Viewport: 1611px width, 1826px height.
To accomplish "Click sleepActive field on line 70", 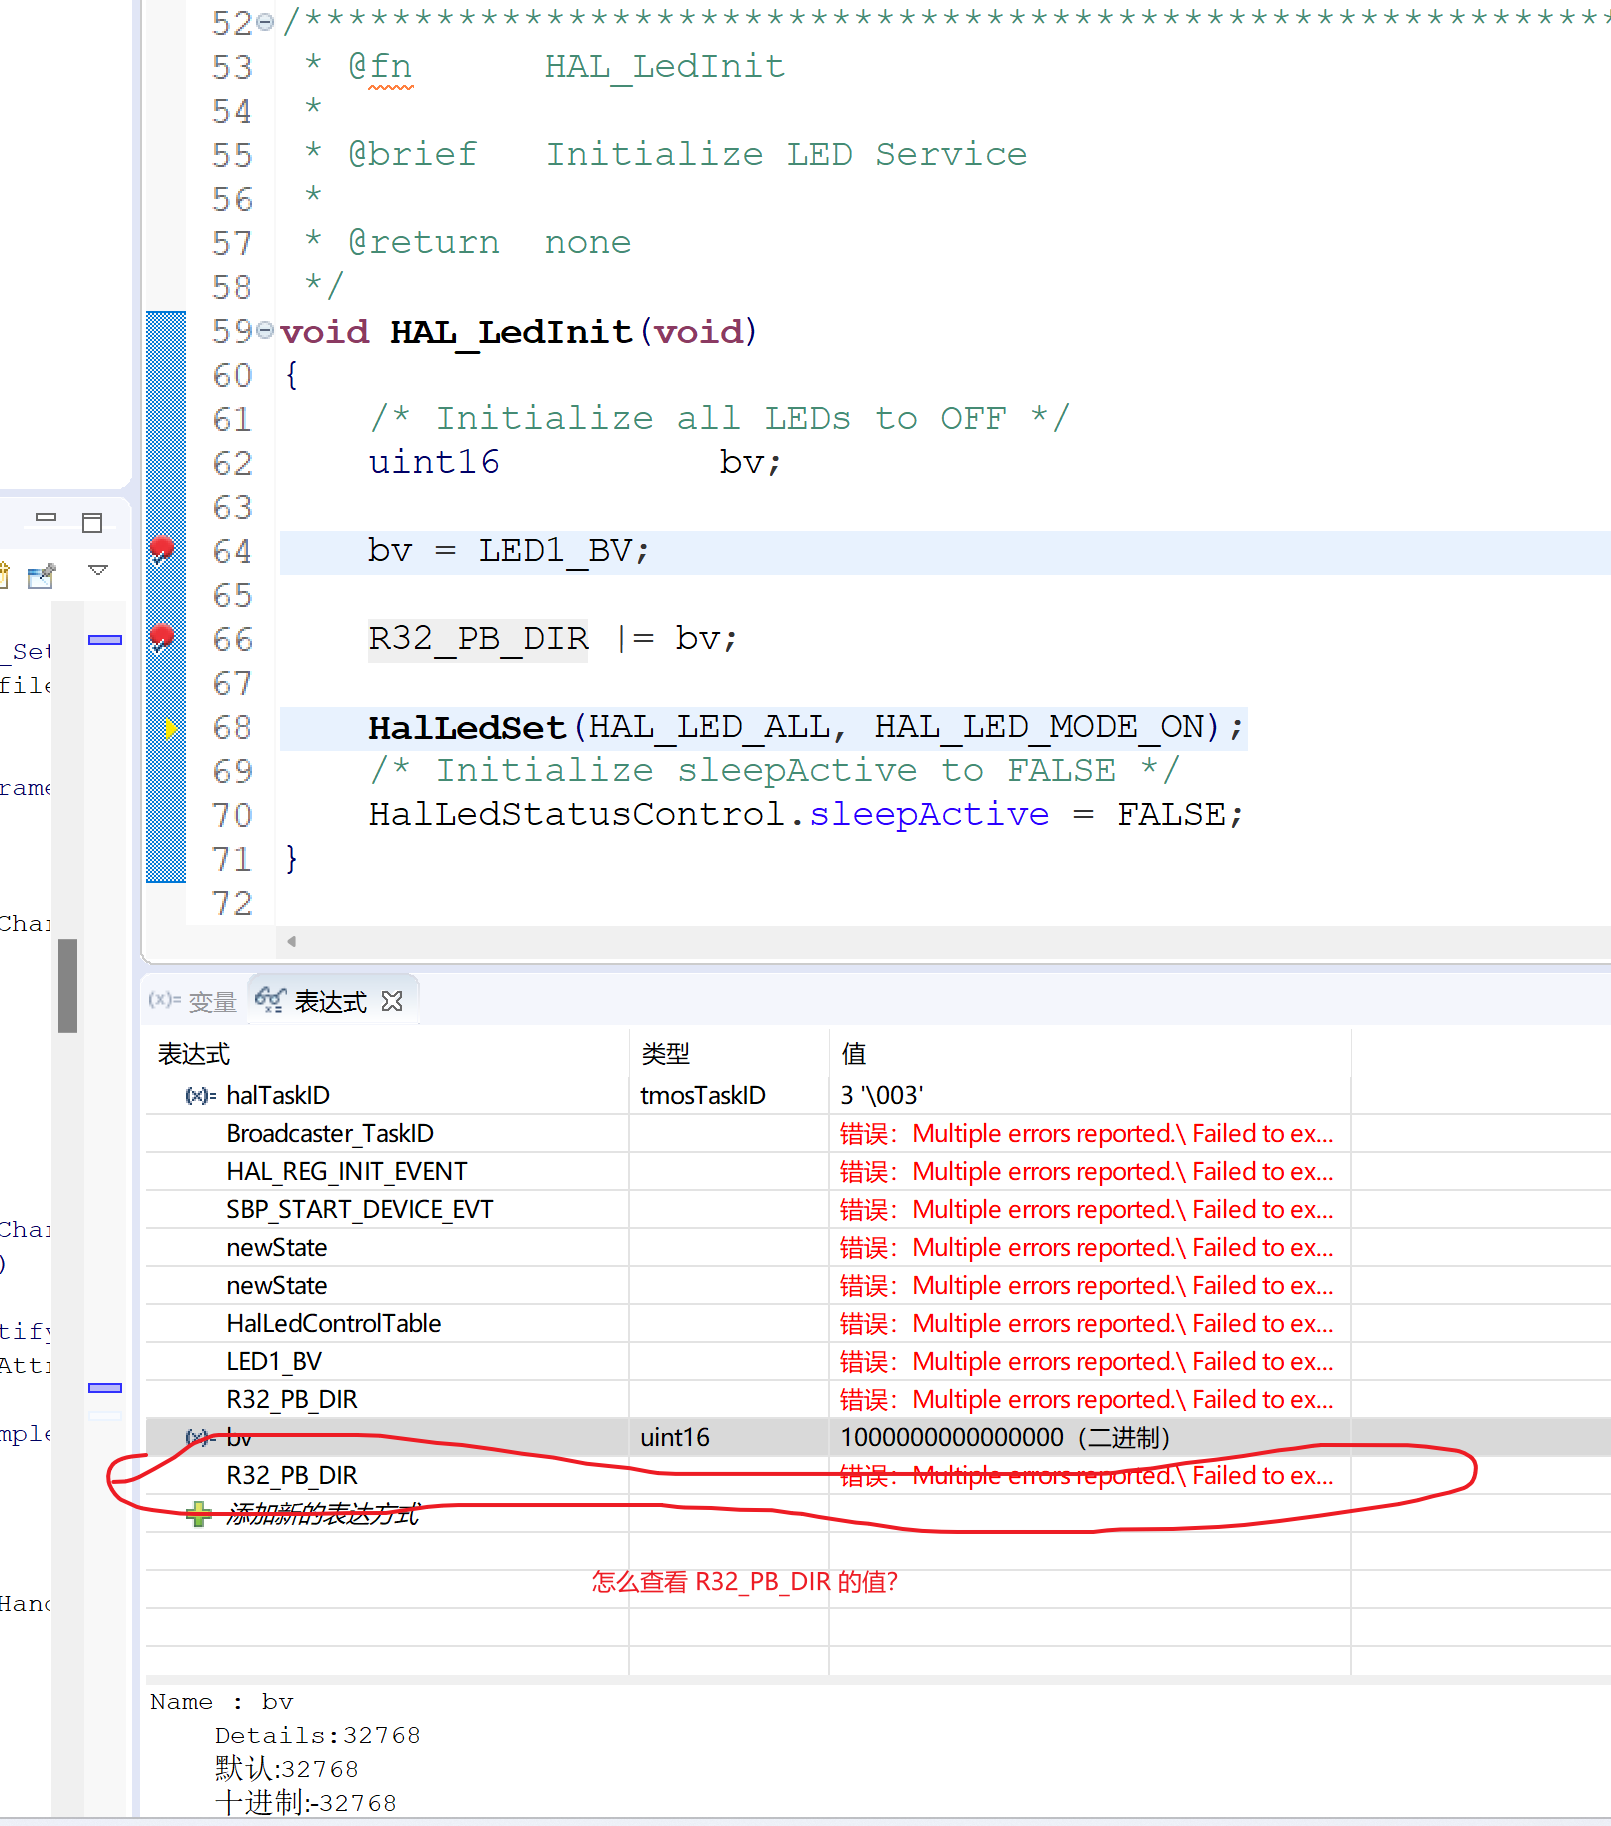I will (929, 814).
